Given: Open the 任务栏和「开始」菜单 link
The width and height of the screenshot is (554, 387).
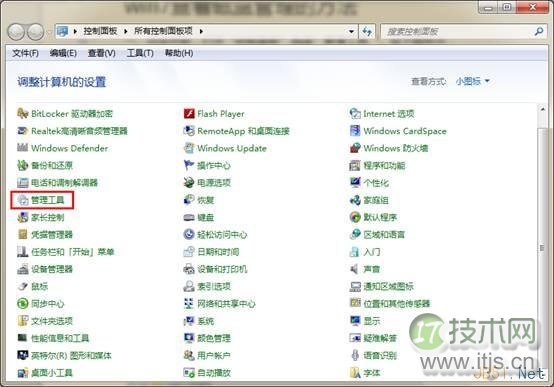Looking at the screenshot, I should (73, 252).
